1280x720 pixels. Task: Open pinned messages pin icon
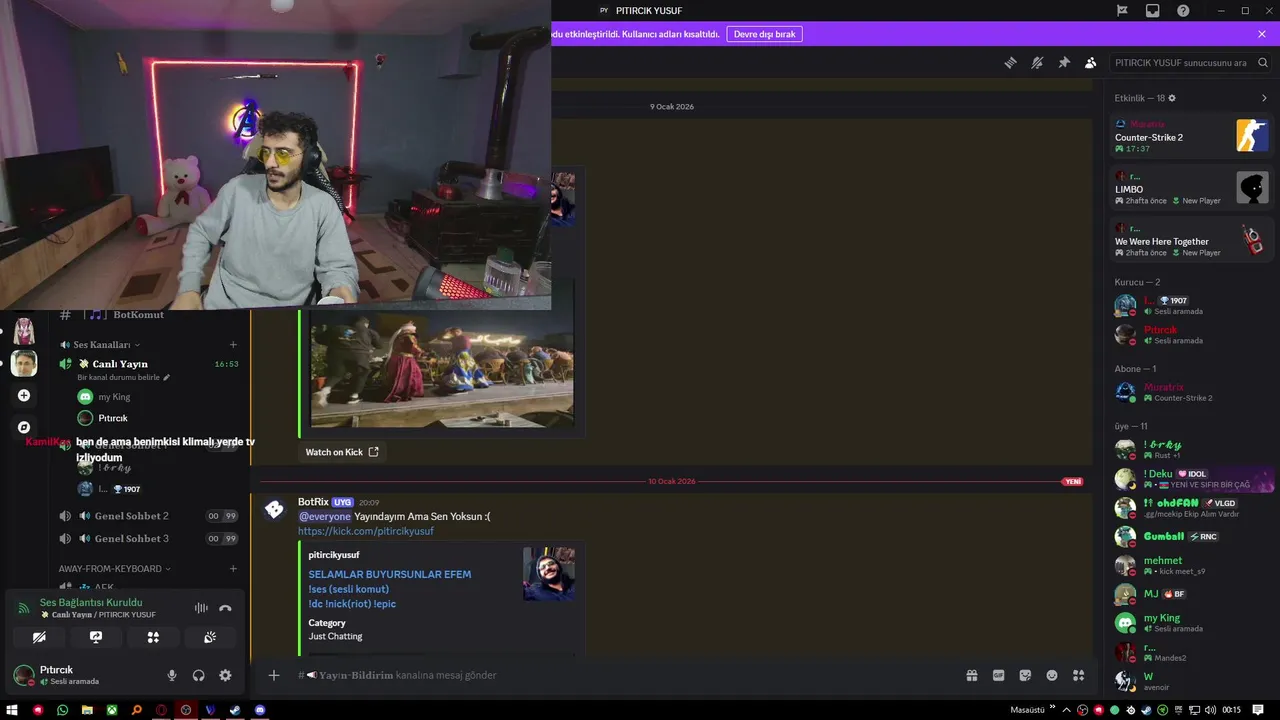tap(1064, 62)
